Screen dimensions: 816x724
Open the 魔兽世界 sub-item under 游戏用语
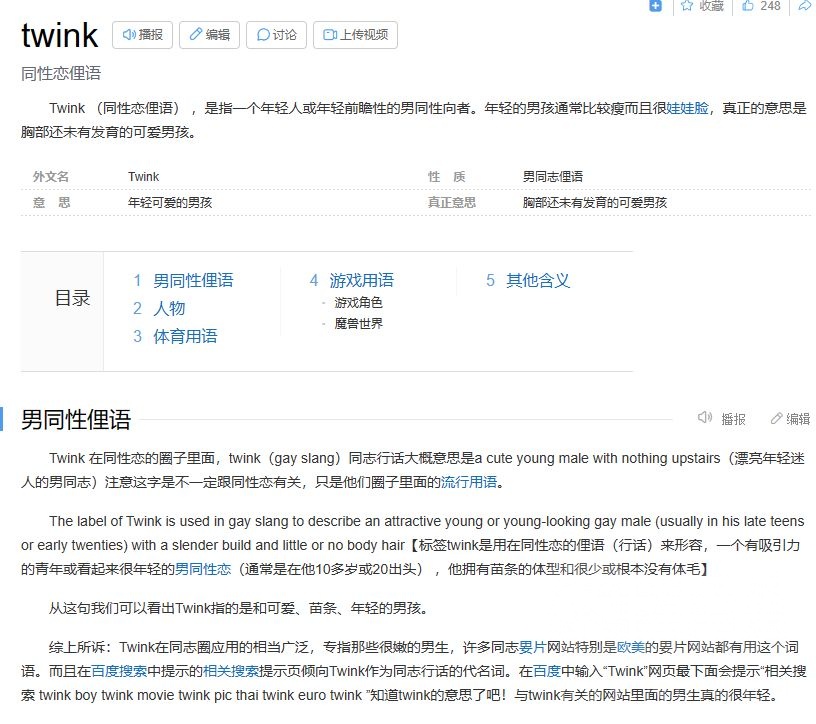(x=360, y=324)
